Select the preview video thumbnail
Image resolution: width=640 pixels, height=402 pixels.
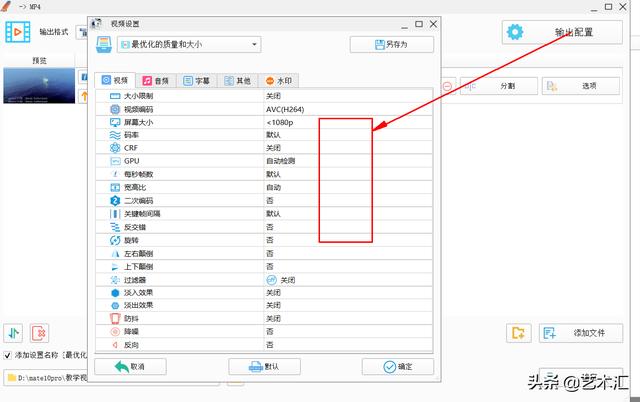39,86
